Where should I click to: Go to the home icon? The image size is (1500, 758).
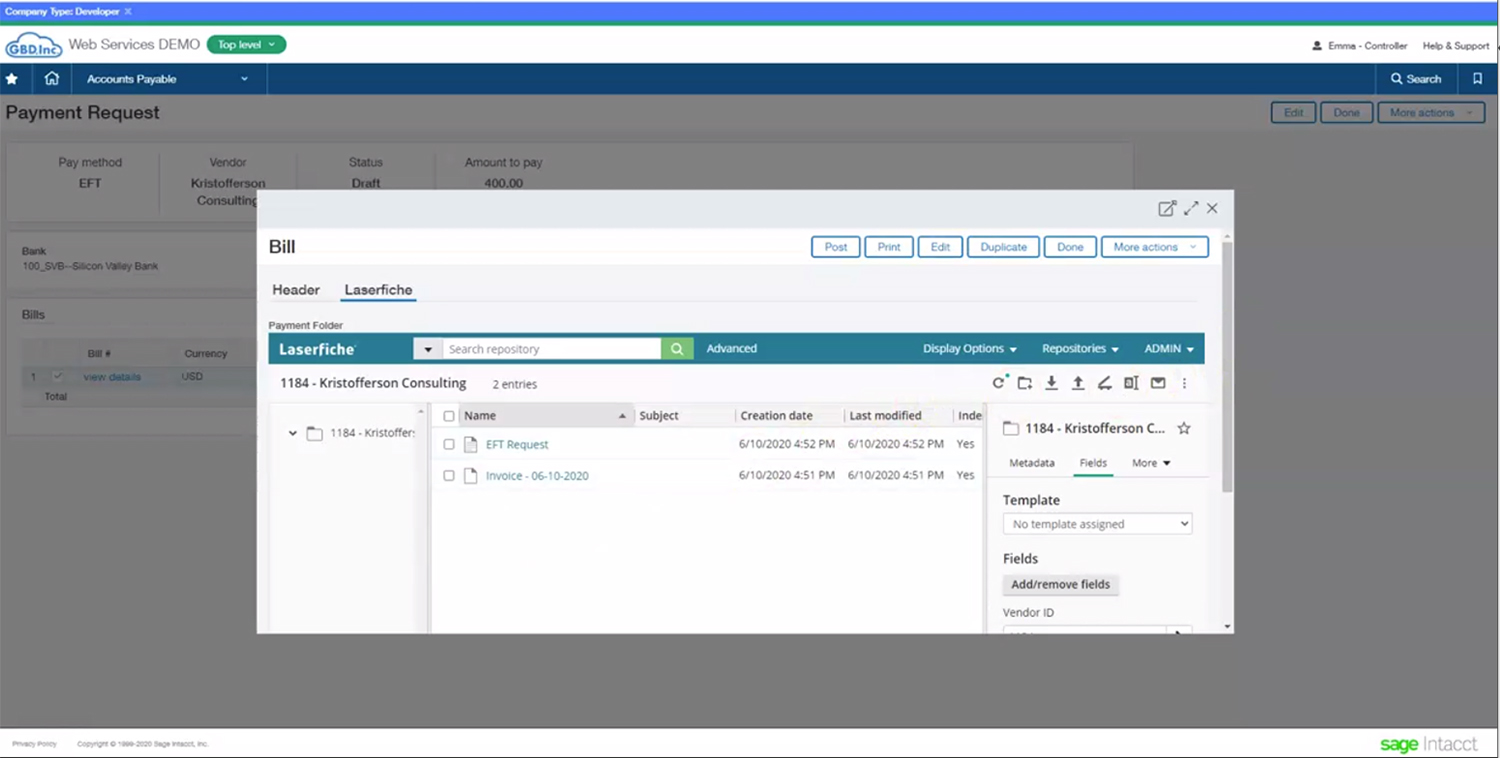pyautogui.click(x=52, y=79)
